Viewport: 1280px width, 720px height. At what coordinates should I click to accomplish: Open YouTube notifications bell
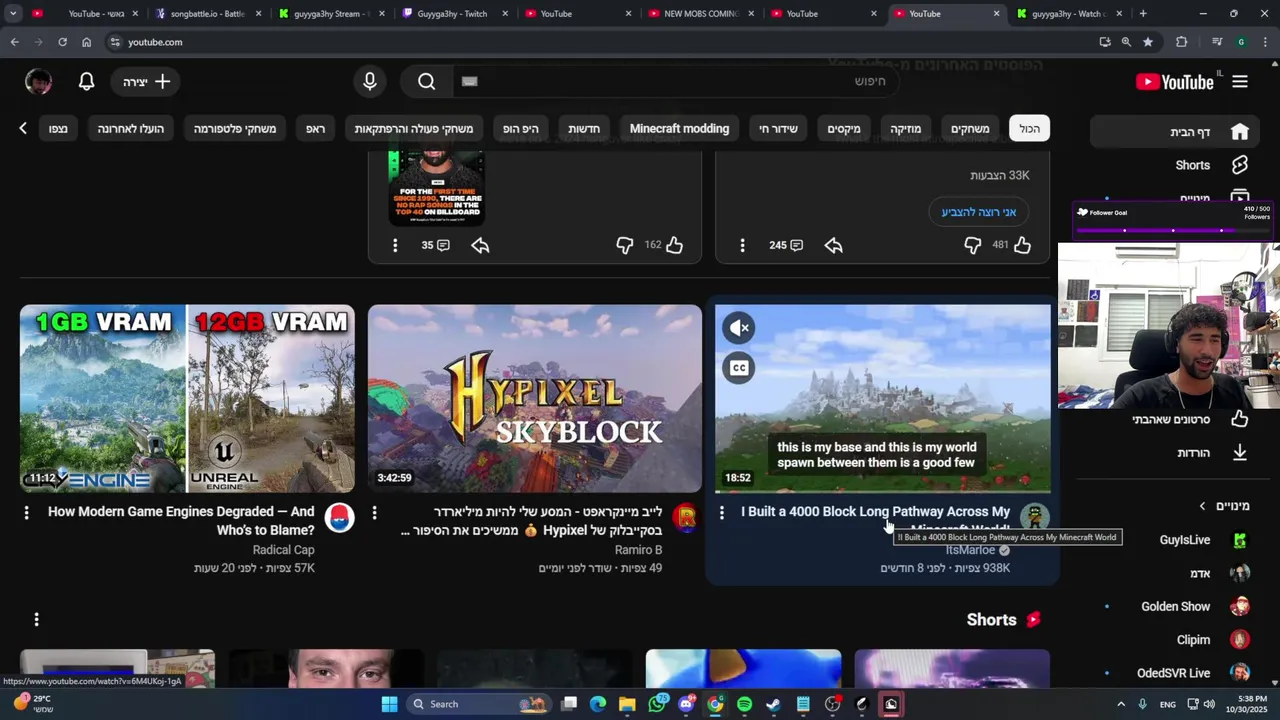(x=86, y=82)
